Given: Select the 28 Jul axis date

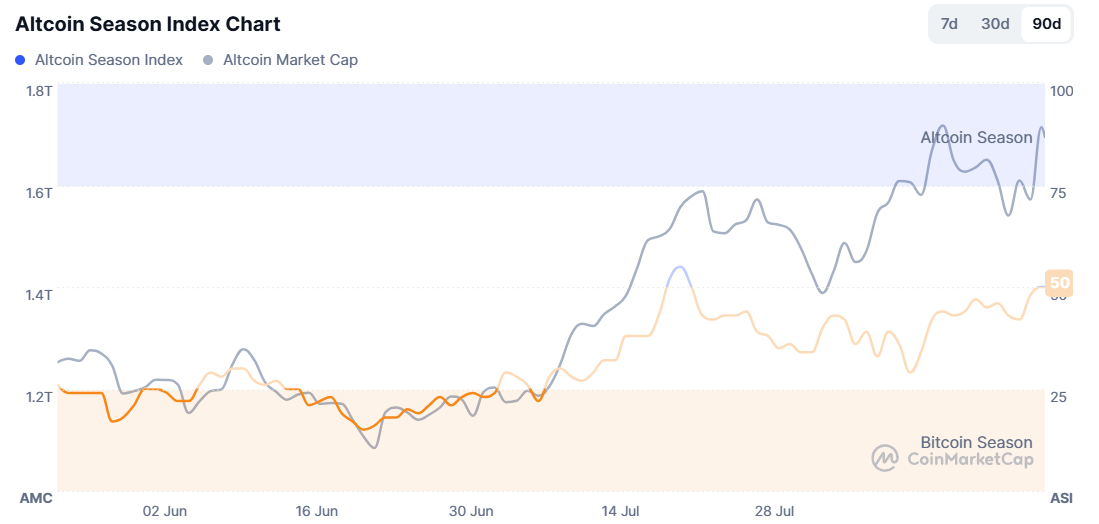Looking at the screenshot, I should [775, 511].
